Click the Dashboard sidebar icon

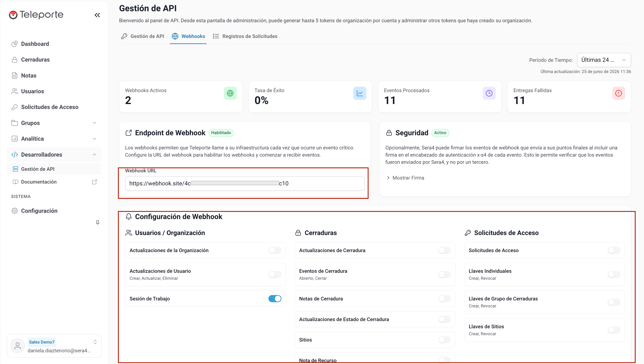14,44
